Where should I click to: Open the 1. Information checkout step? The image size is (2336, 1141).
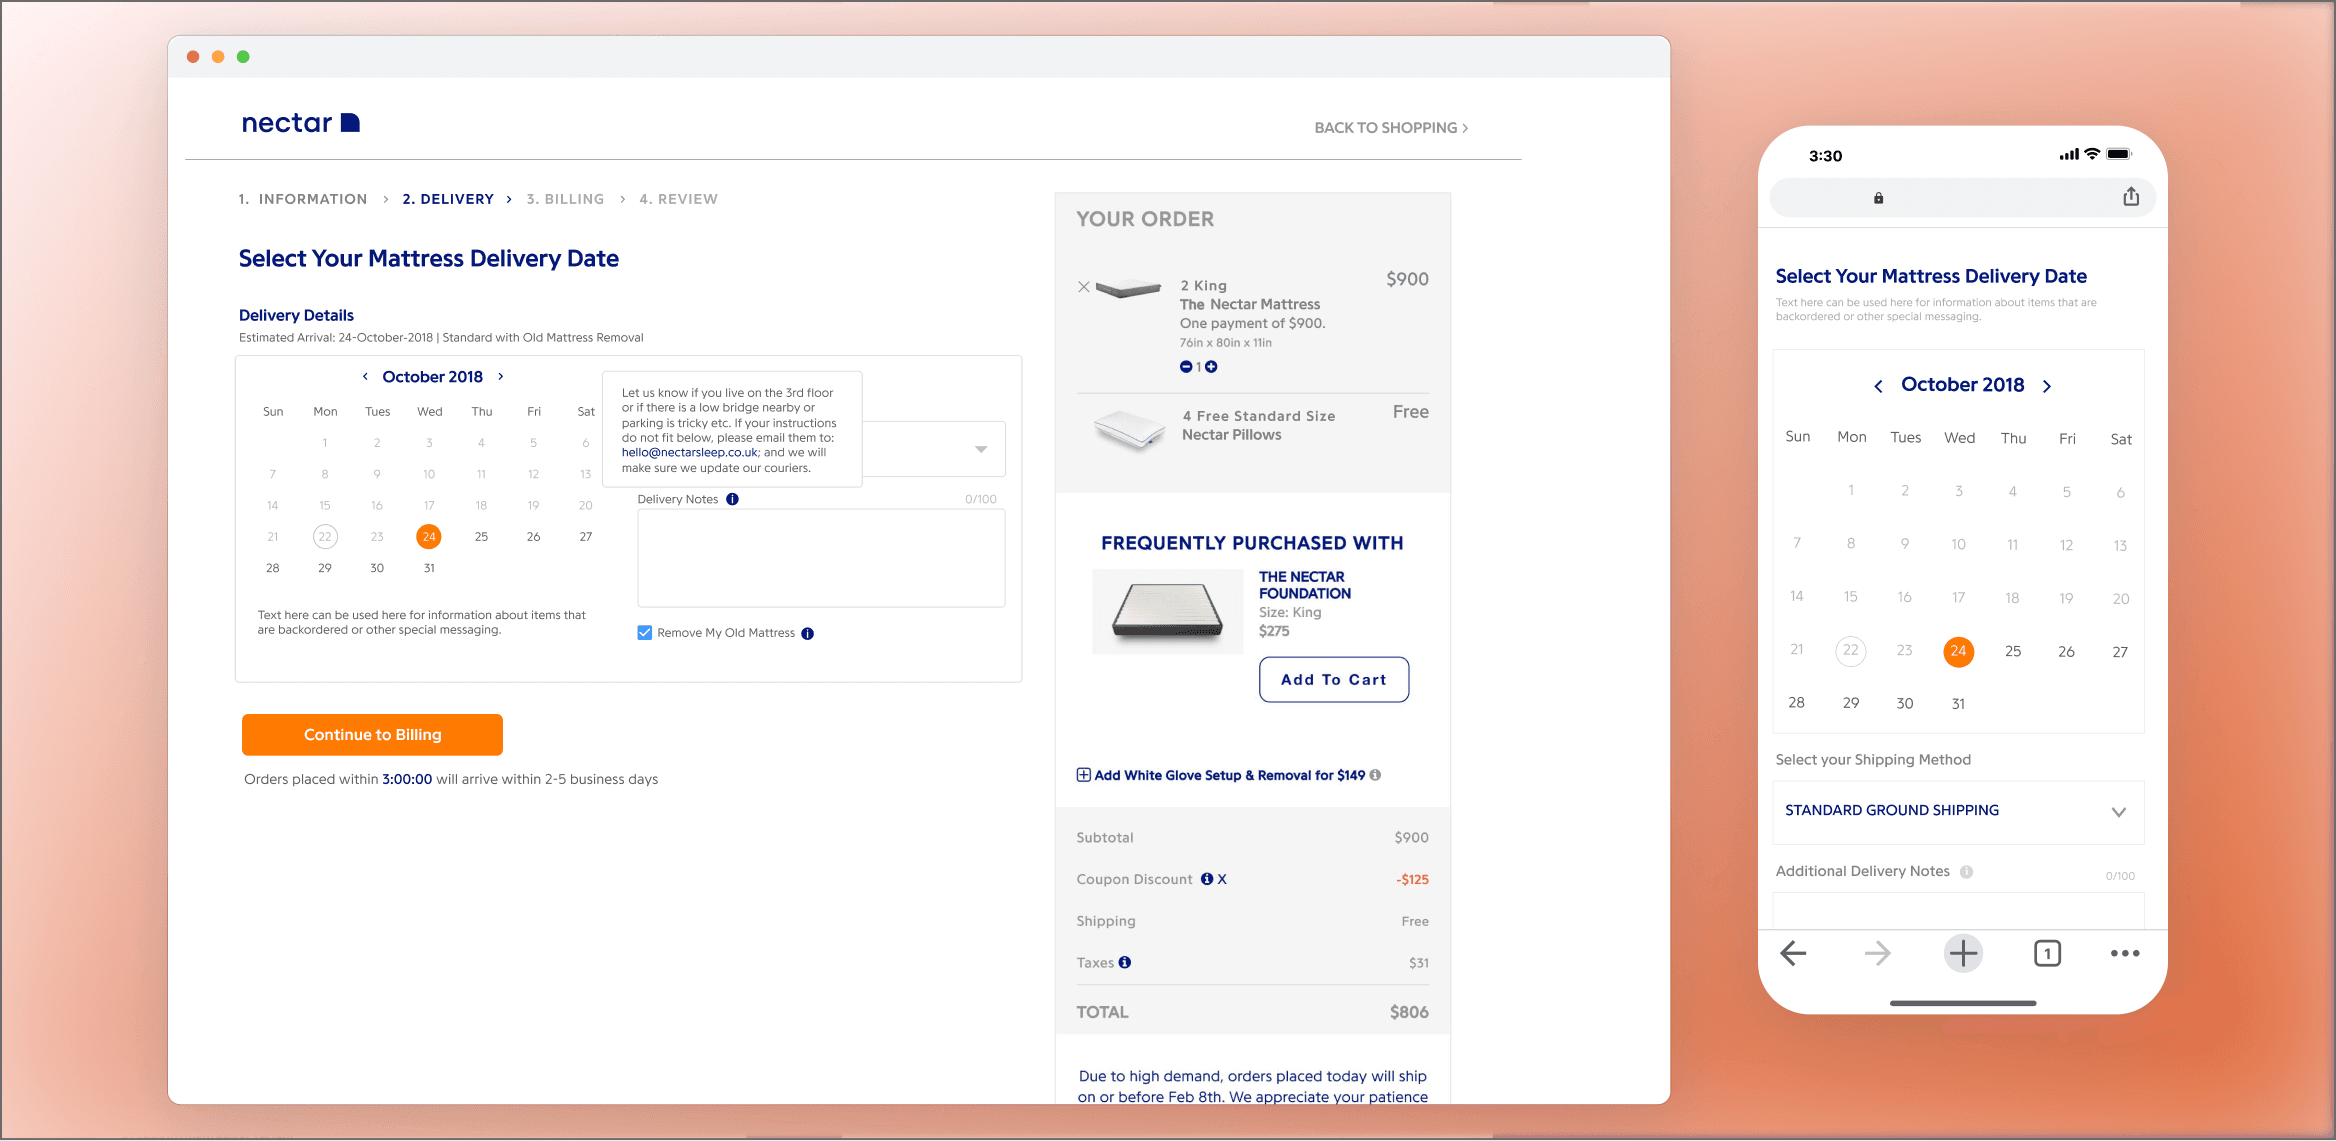click(303, 199)
